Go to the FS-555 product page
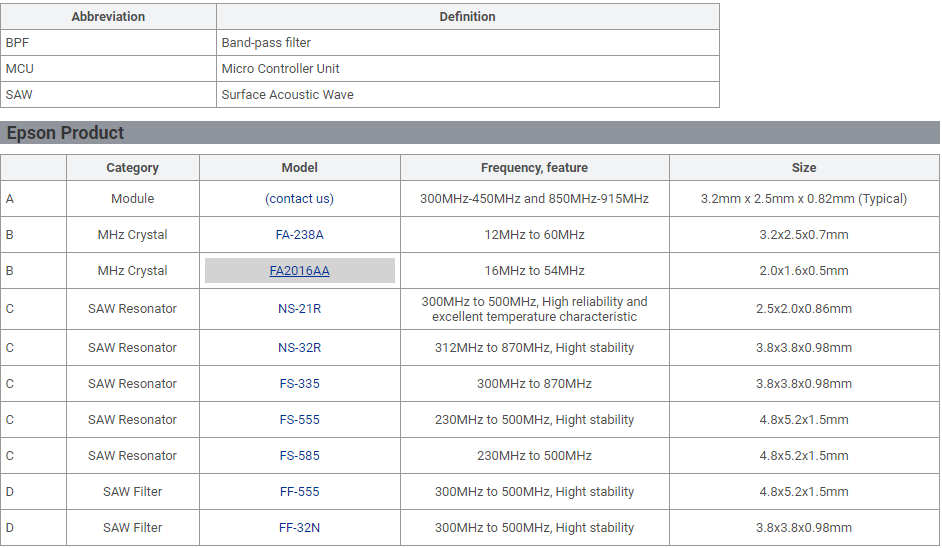The height and width of the screenshot is (548, 942). [299, 420]
